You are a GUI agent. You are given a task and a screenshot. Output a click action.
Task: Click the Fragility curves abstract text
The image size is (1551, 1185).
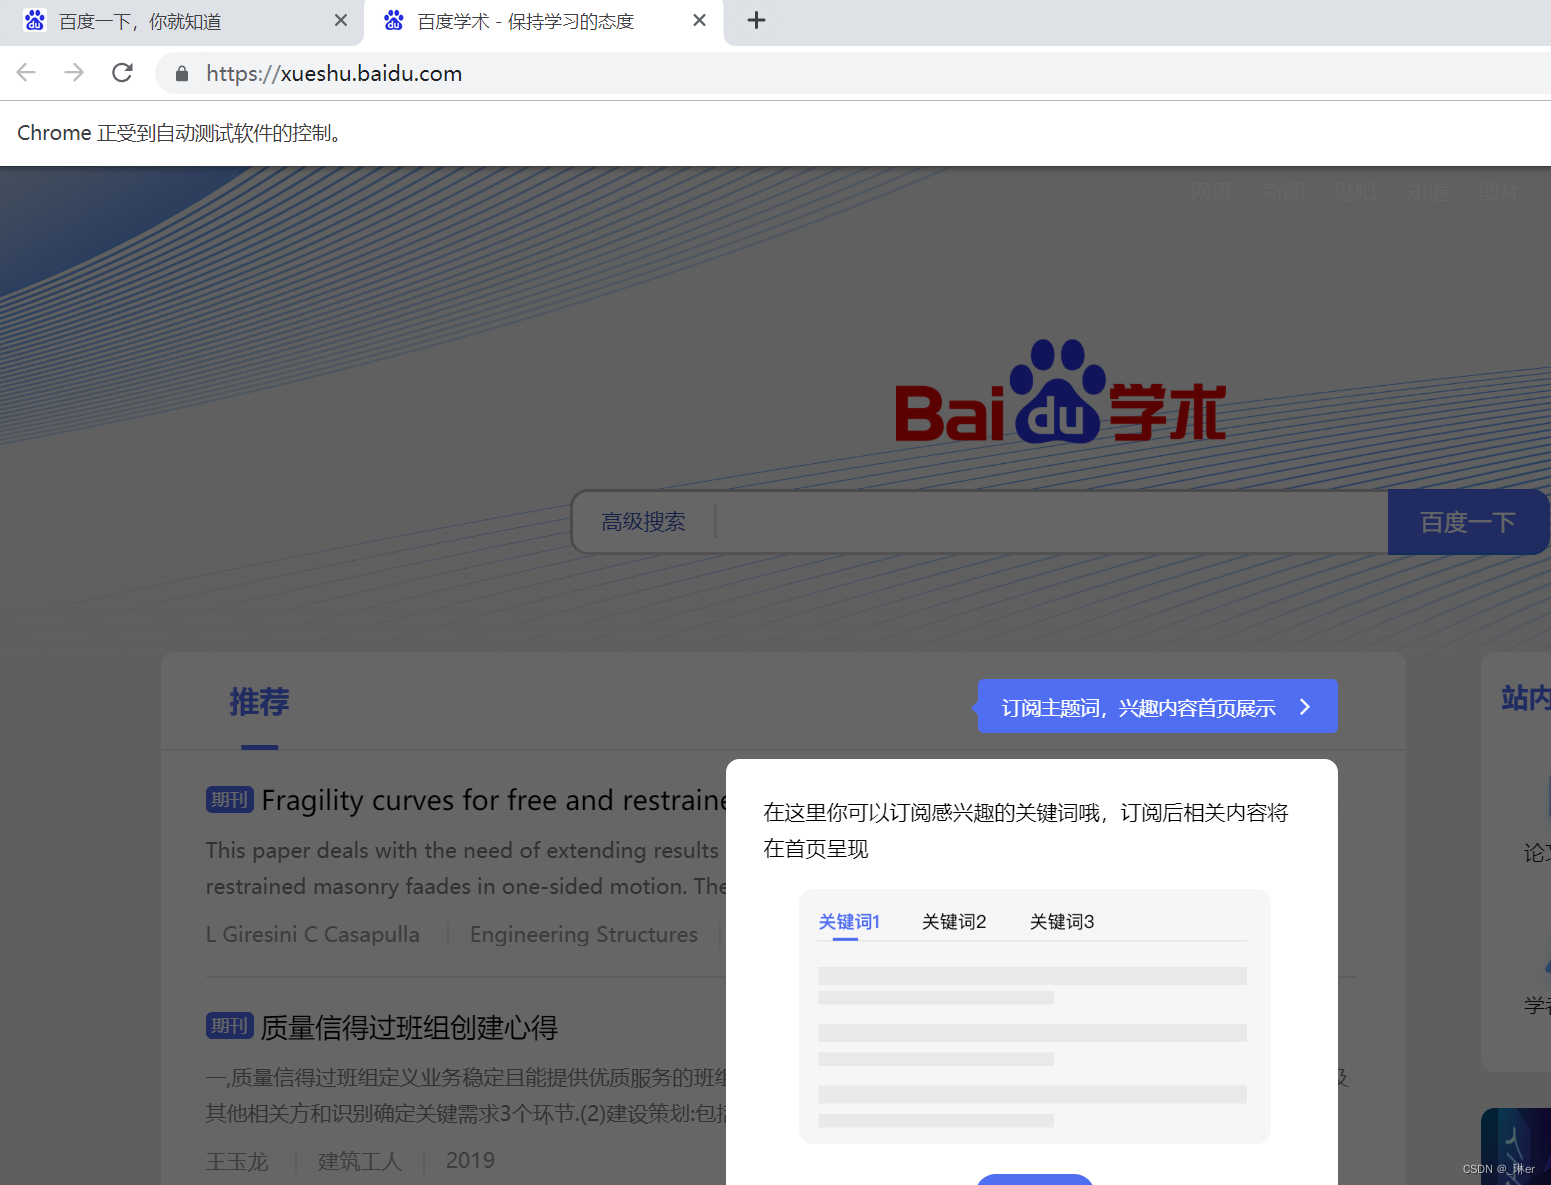tap(466, 868)
